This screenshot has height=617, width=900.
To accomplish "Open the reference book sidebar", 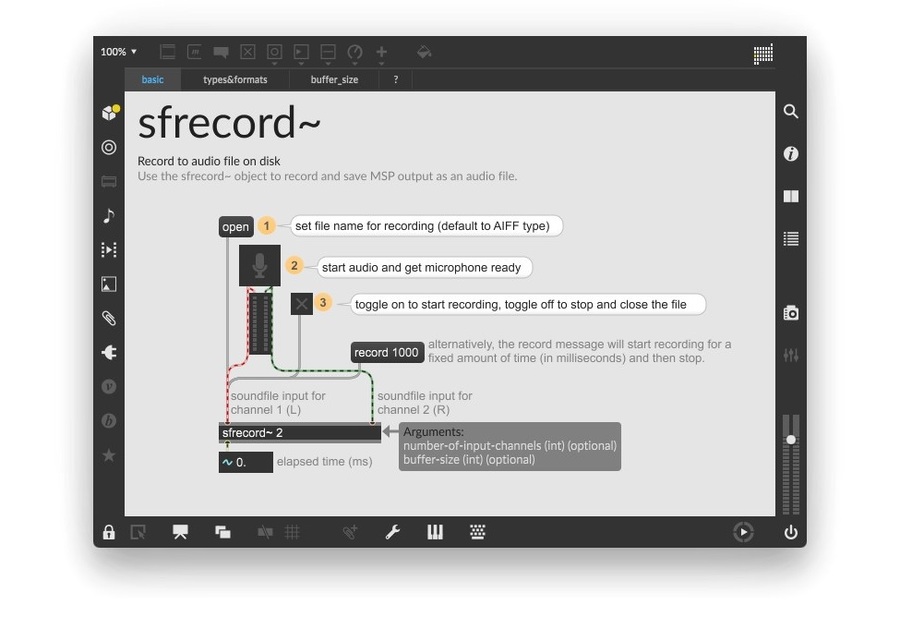I will (791, 196).
